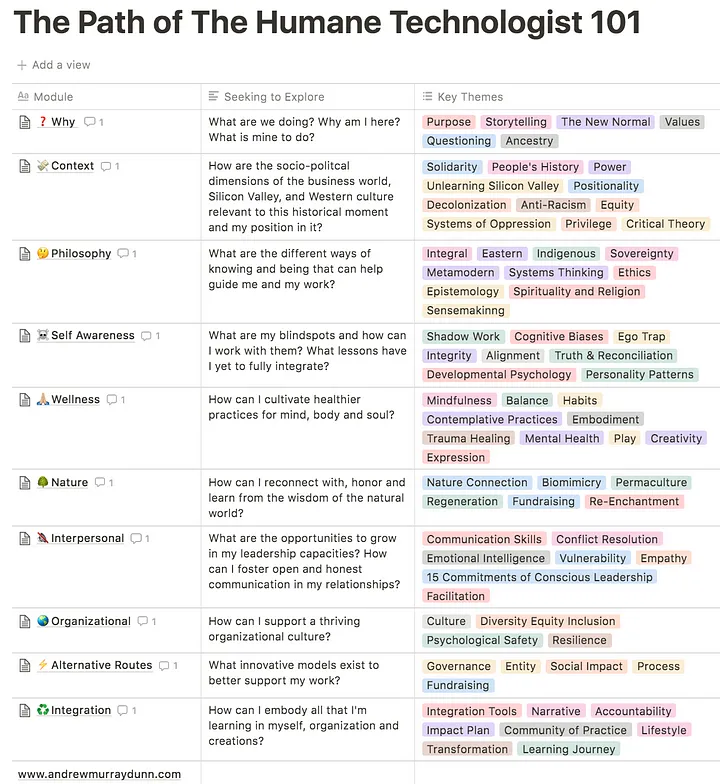Viewport: 720px width, 784px height.
Task: Open the Alternative Routes module page
Action: 102,666
